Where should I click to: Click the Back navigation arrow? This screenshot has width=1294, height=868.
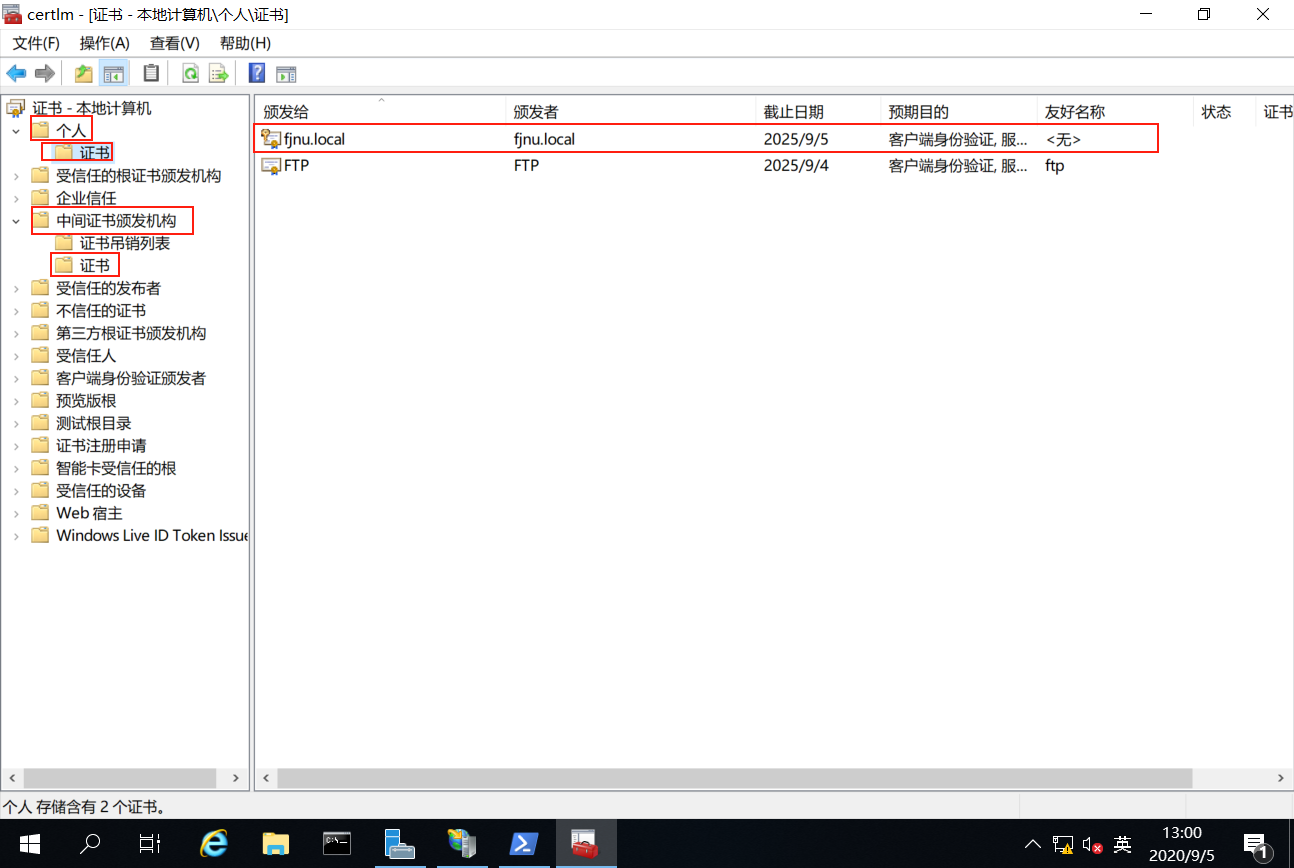pyautogui.click(x=16, y=73)
